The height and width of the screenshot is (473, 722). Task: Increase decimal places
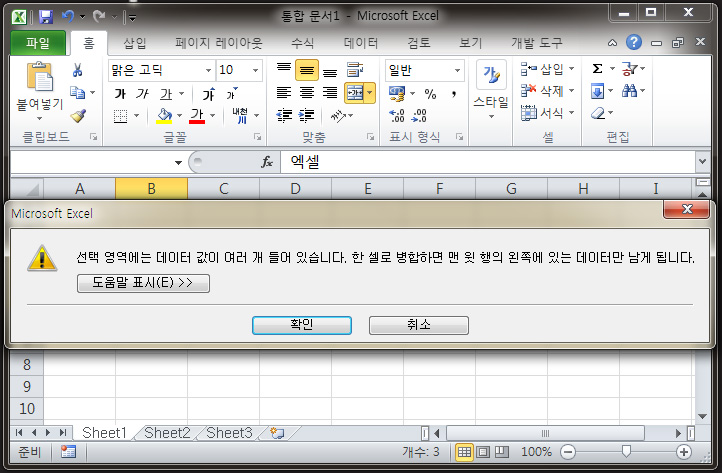(x=396, y=116)
